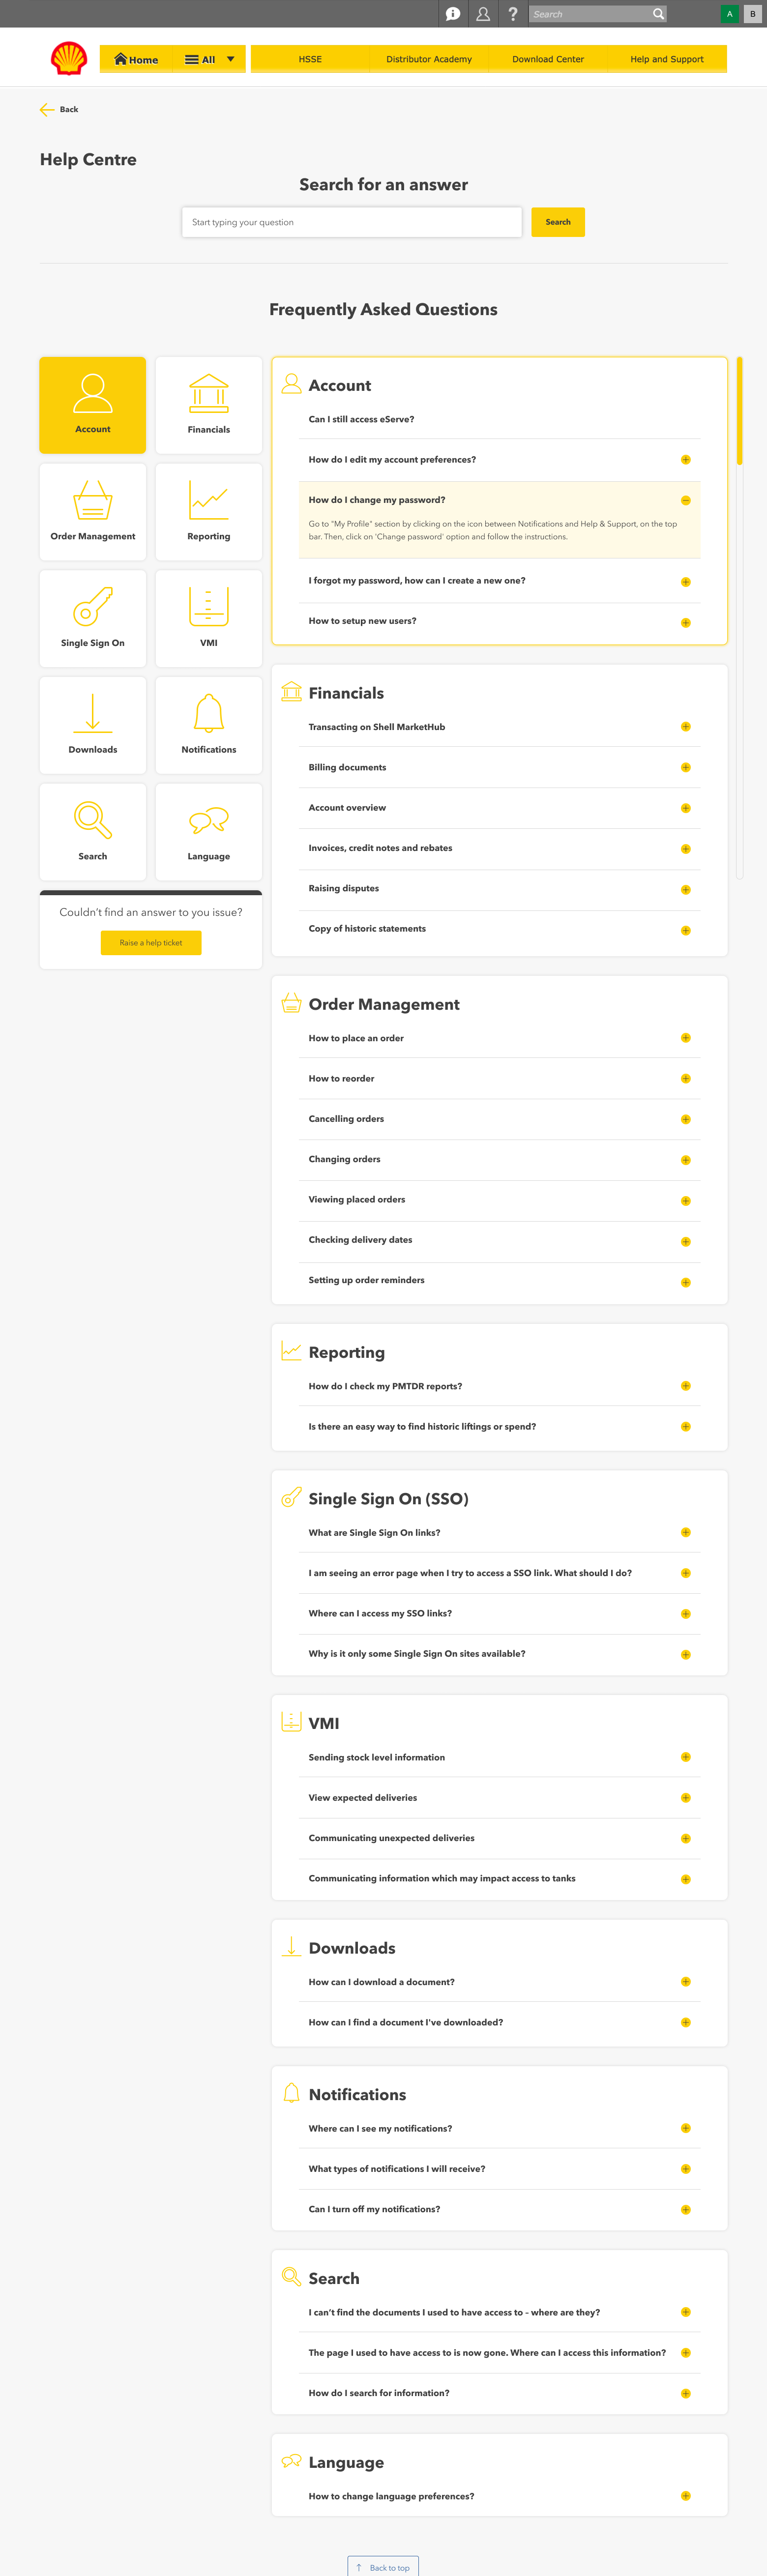Select the Order Management basket tile
This screenshot has width=767, height=2576.
click(x=93, y=512)
